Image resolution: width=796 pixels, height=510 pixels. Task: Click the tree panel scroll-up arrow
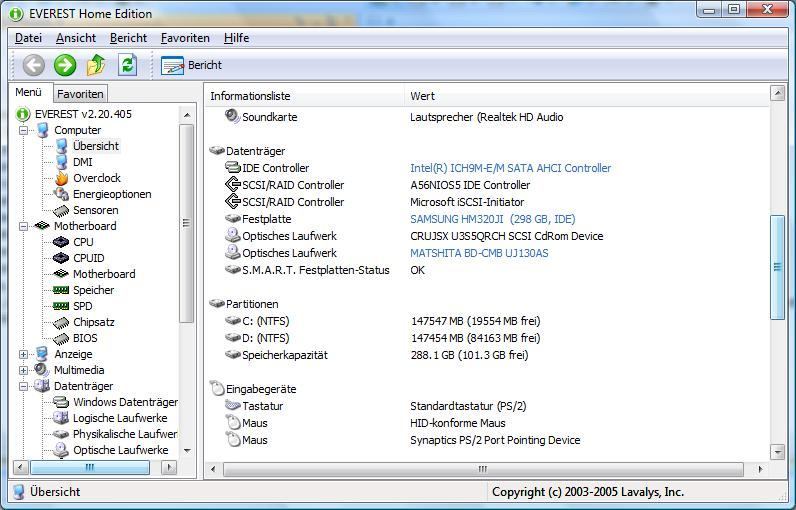pyautogui.click(x=187, y=116)
